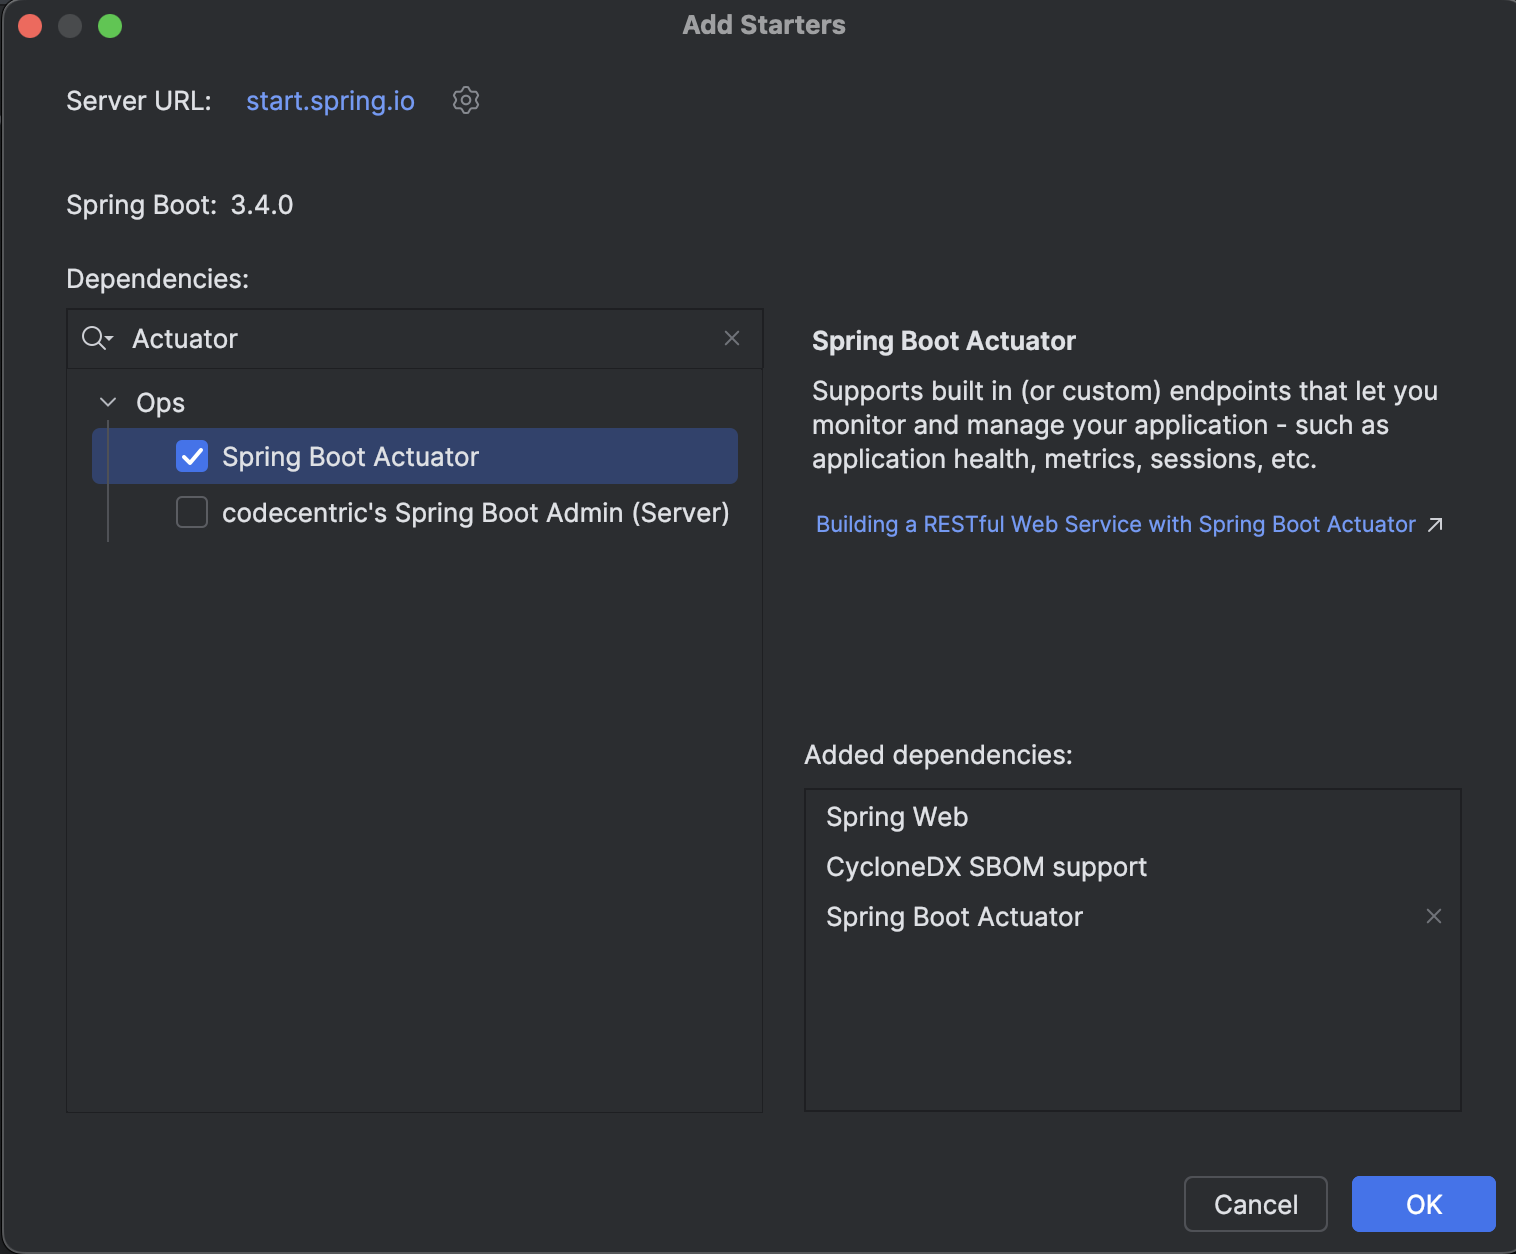Select the Spring Boot Actuator tree item
Viewport: 1516px width, 1254px height.
click(350, 456)
